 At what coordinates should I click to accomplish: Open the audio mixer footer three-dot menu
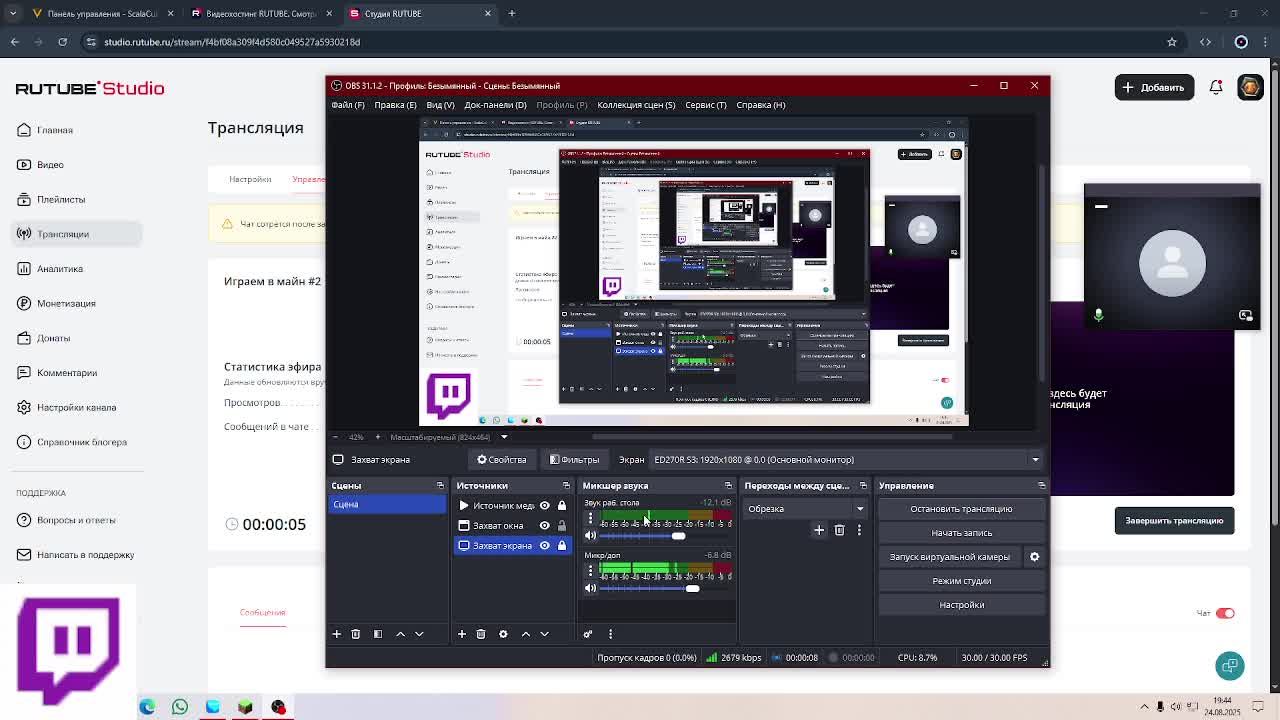tap(610, 634)
